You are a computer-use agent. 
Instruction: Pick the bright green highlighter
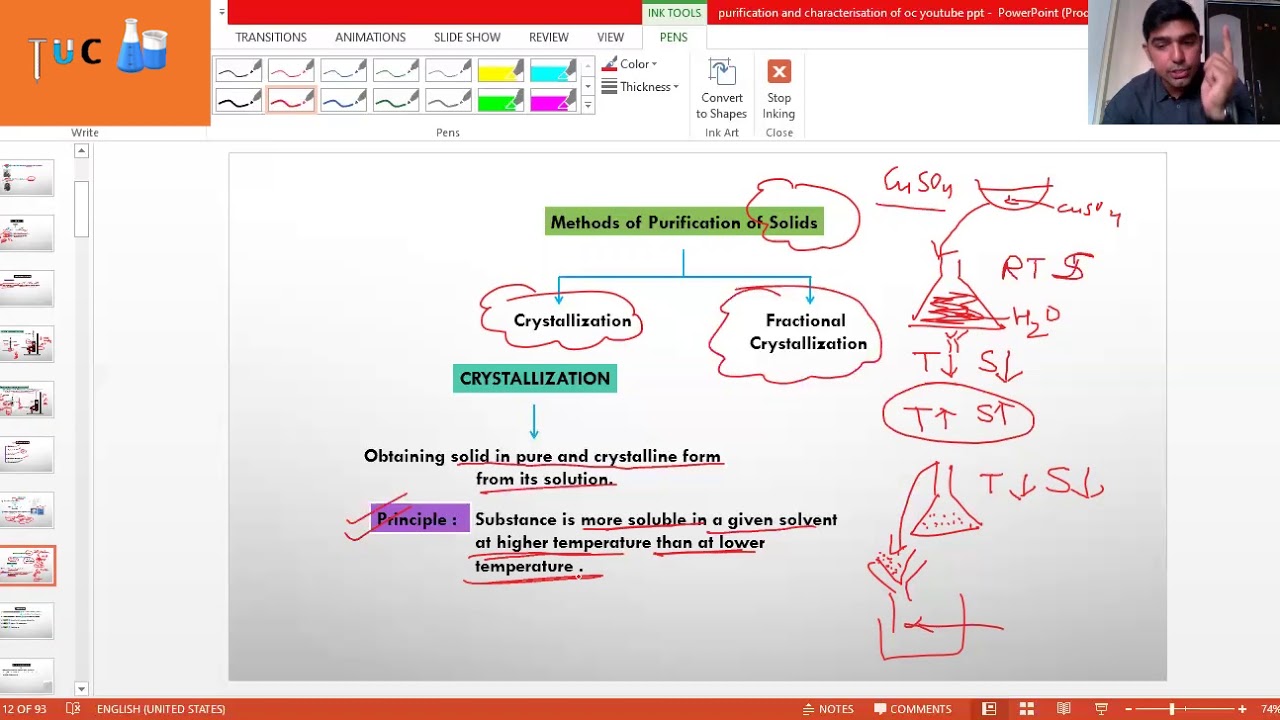(x=501, y=100)
